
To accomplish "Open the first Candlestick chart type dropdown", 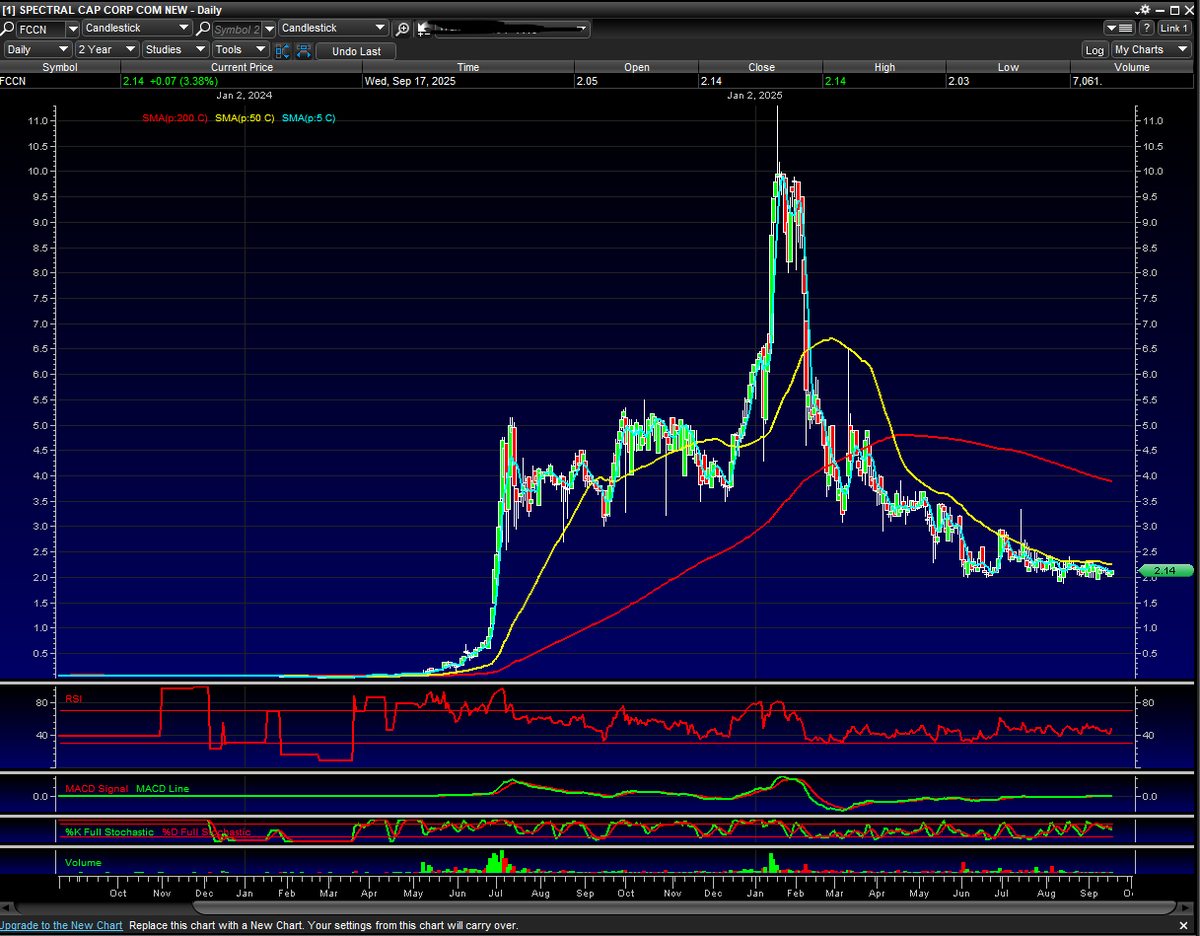I will click(137, 28).
